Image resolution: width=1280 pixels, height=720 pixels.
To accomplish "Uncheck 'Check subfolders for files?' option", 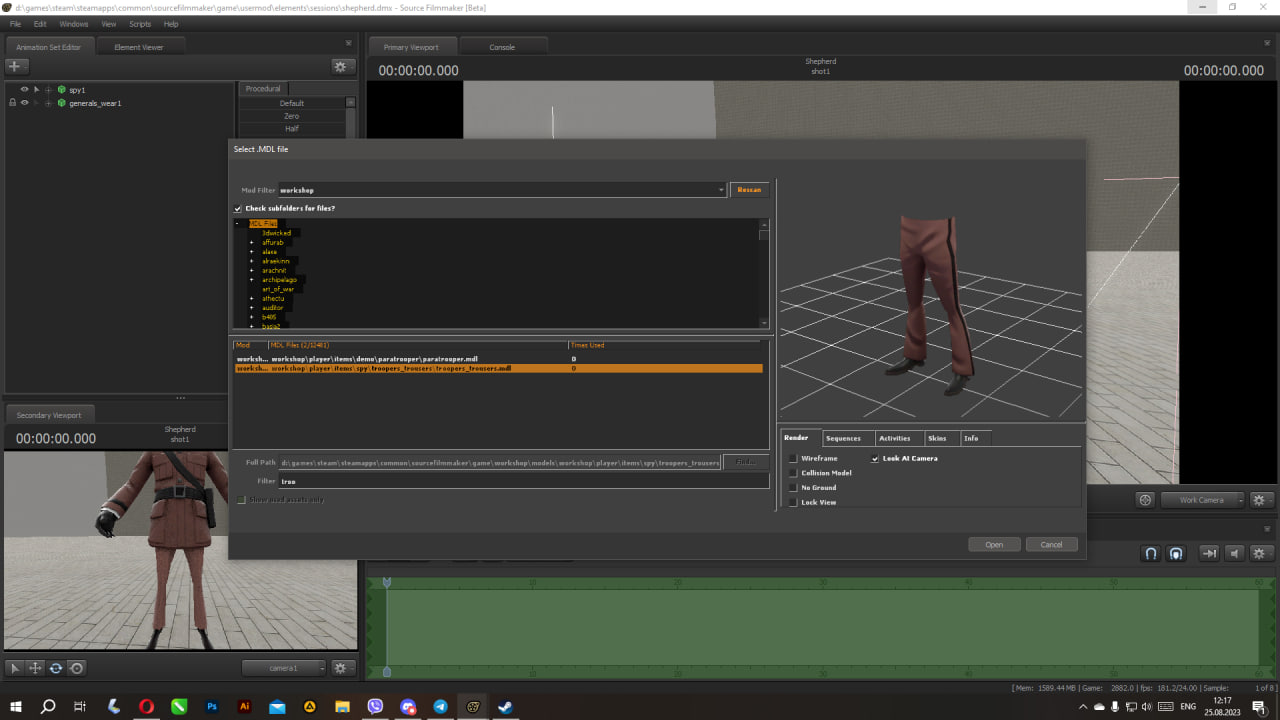I will (x=238, y=208).
